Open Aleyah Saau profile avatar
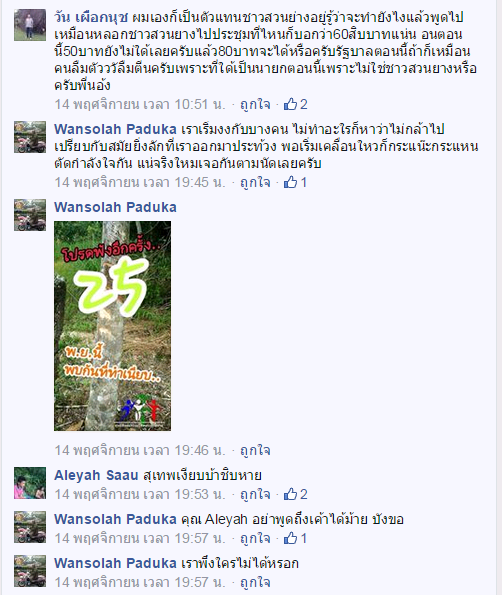502x595 pixels. [x=30, y=483]
